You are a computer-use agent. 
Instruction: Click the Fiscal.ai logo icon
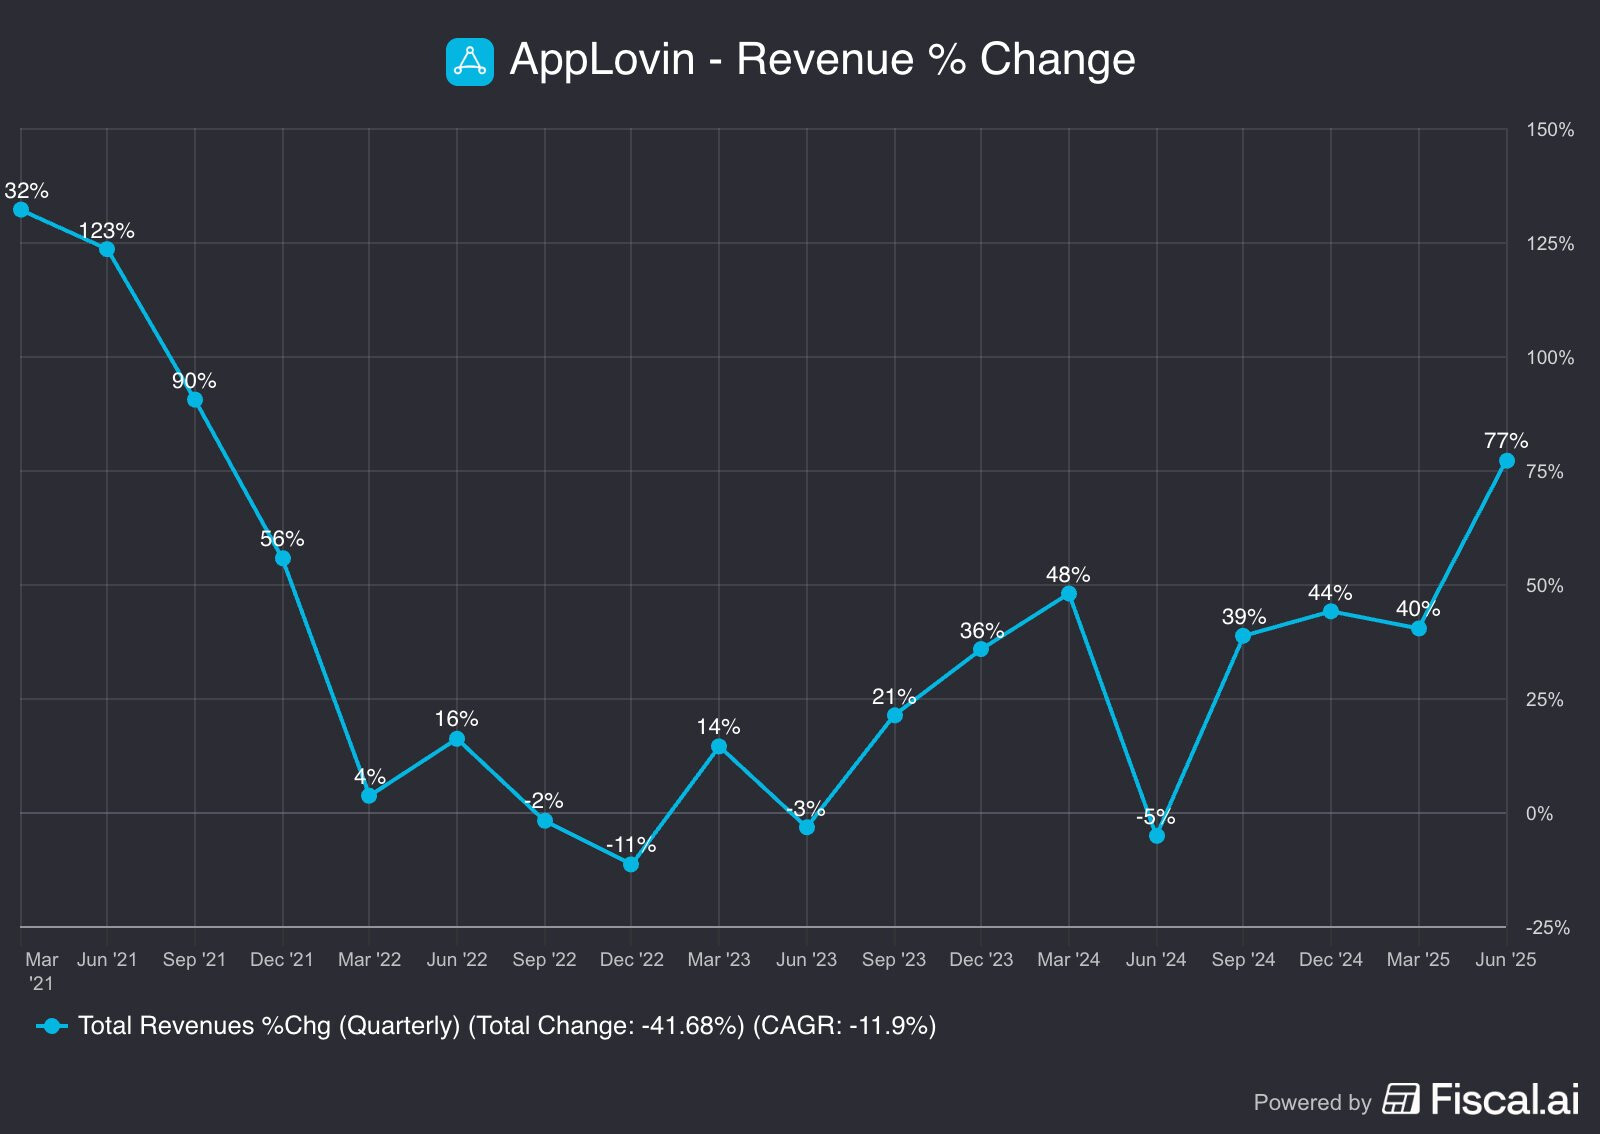point(1400,1098)
